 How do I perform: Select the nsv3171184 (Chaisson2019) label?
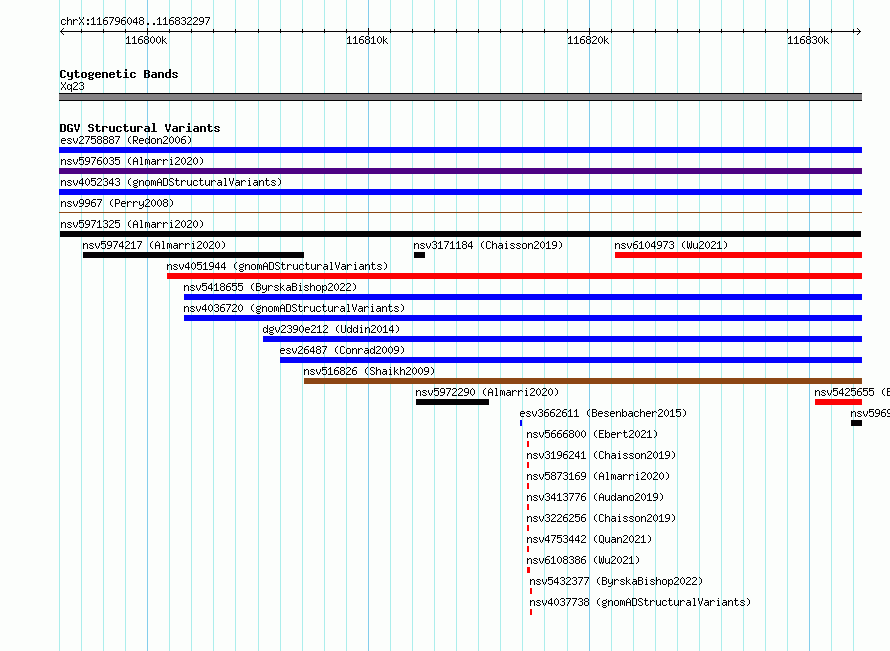click(x=488, y=245)
